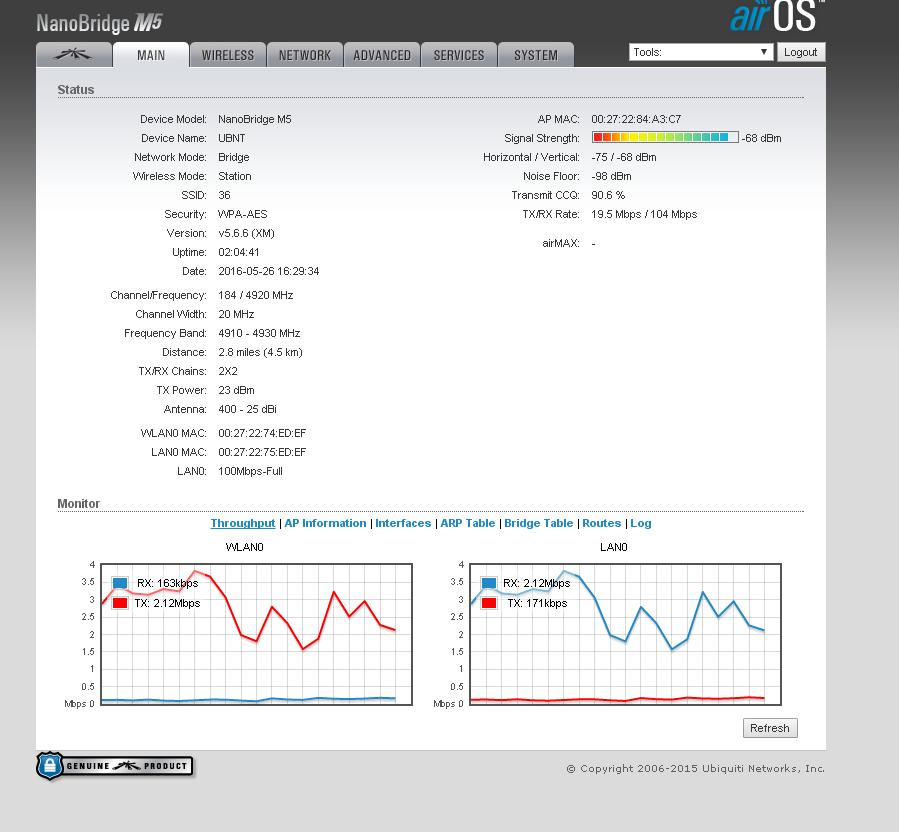Select TX/RX Rate value 19.5 Mbps / 104 Mbps
This screenshot has height=832, width=899.
[644, 214]
